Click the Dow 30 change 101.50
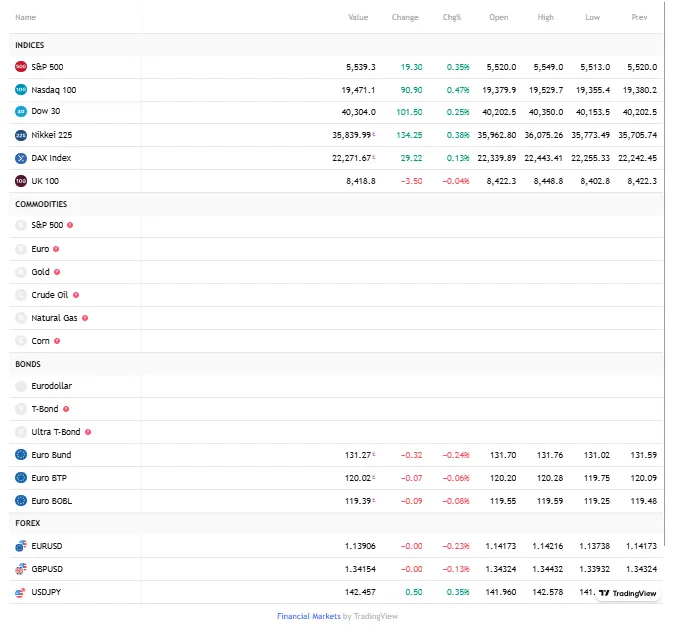692x634 pixels. pos(409,112)
